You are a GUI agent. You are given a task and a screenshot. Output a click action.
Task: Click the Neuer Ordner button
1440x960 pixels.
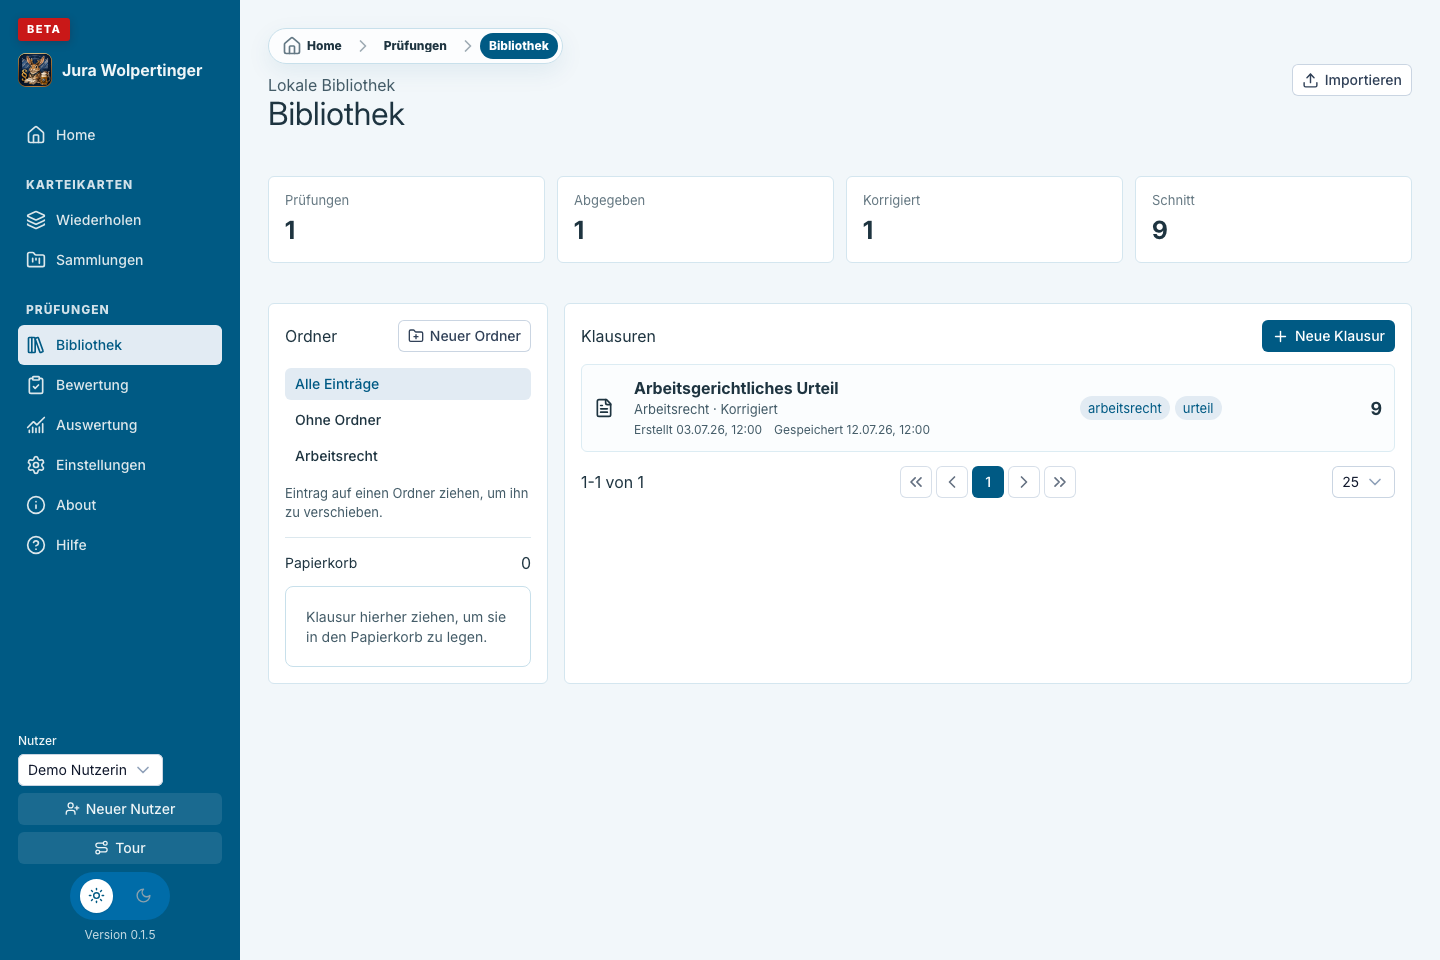(464, 336)
